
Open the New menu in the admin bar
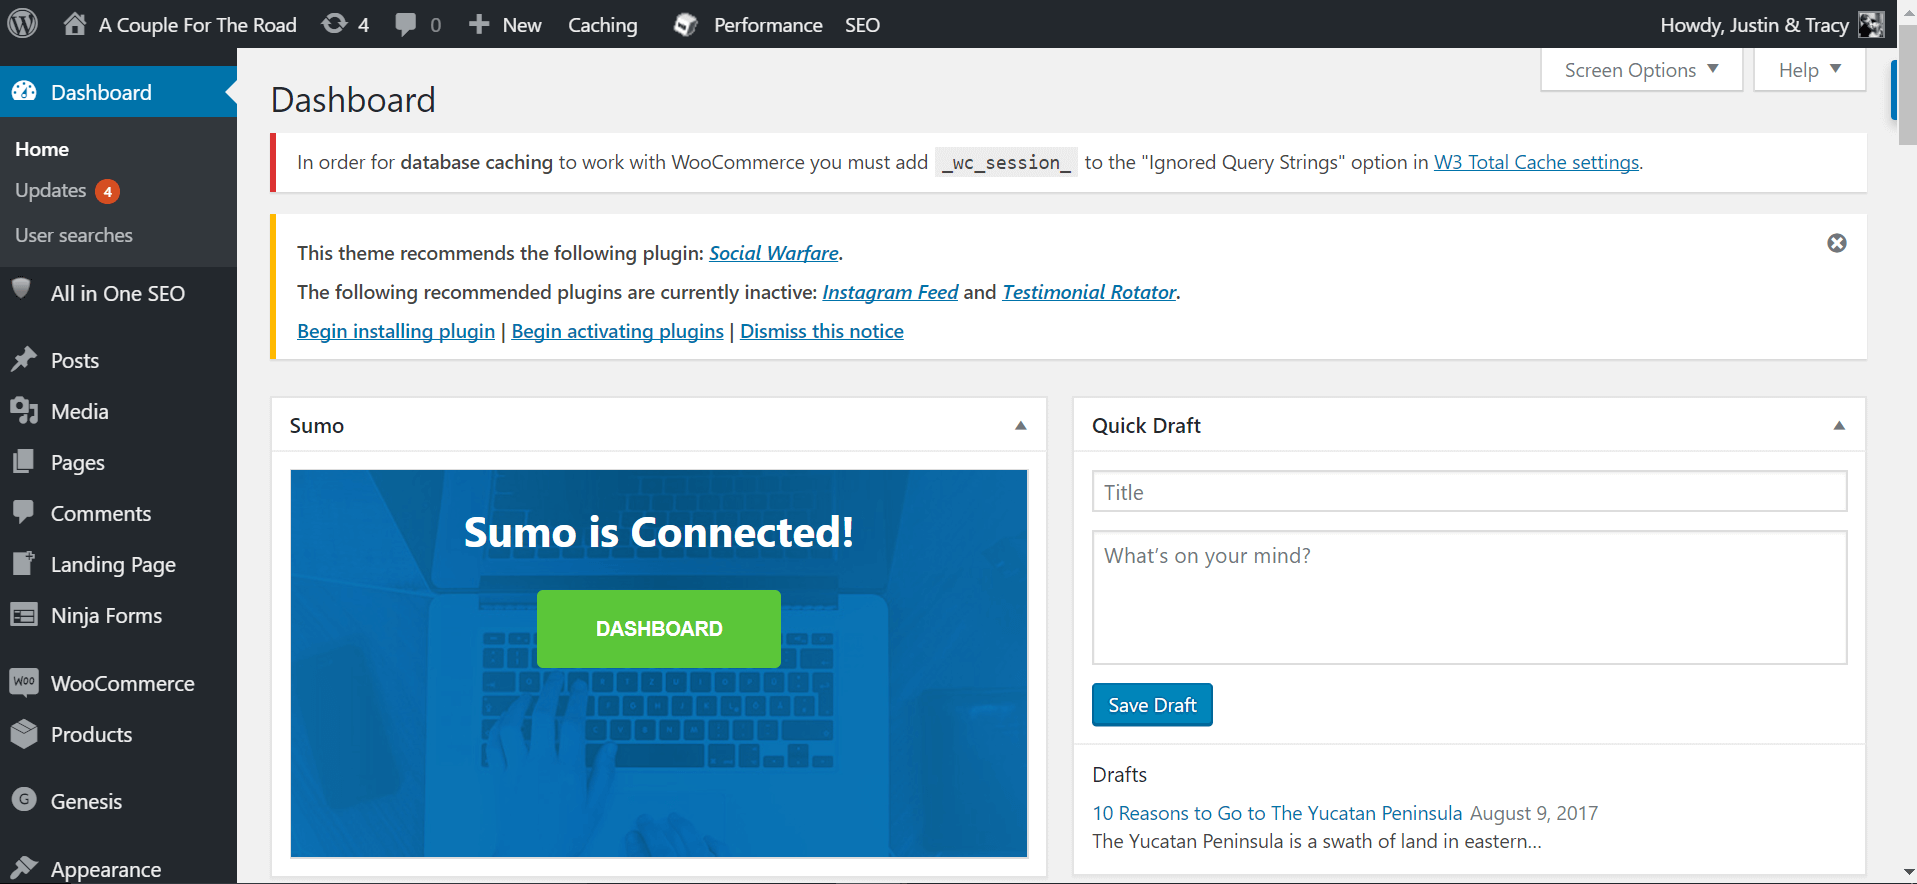tap(522, 25)
